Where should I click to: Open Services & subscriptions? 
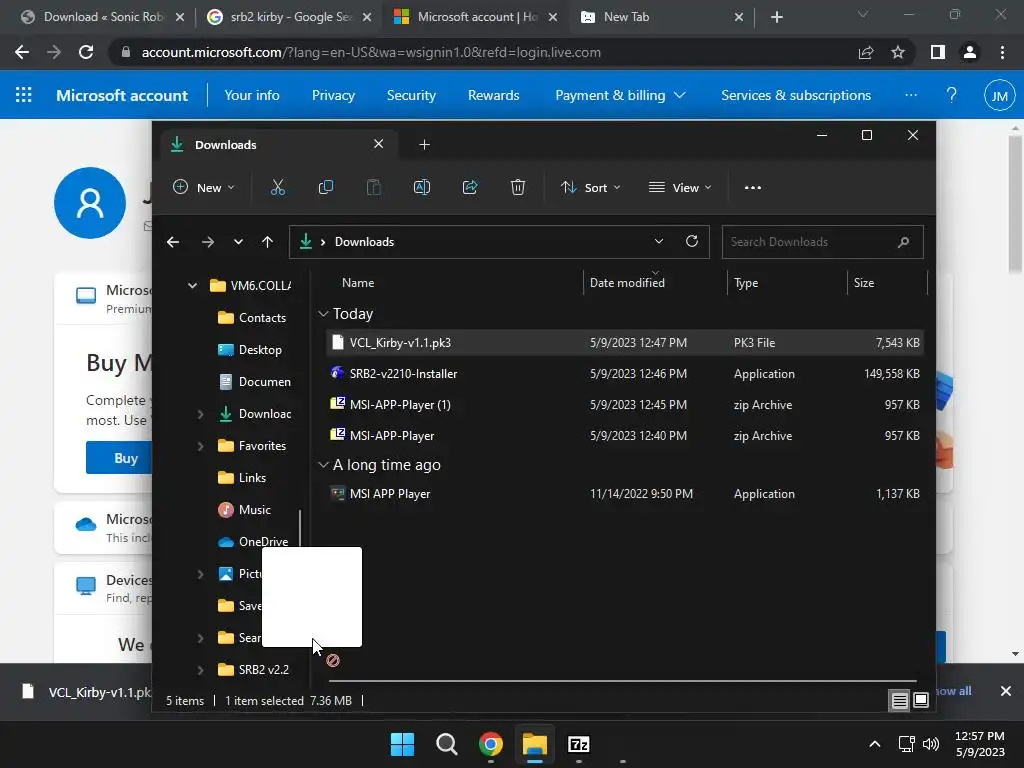796,95
